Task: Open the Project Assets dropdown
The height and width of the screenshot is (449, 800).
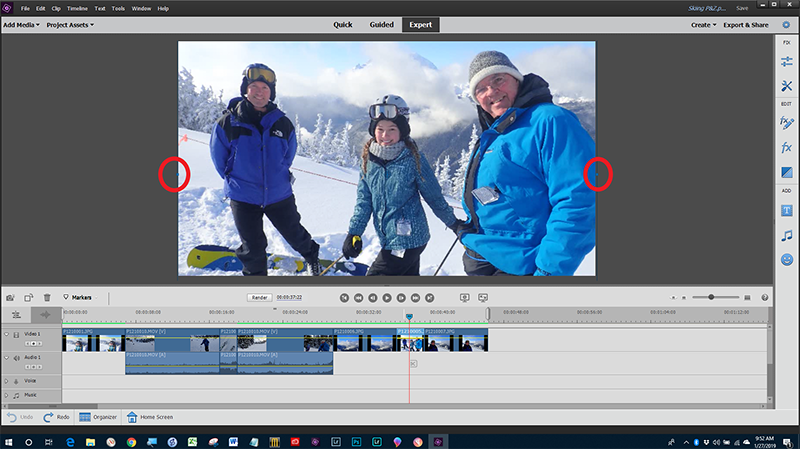Action: pyautogui.click(x=70, y=24)
